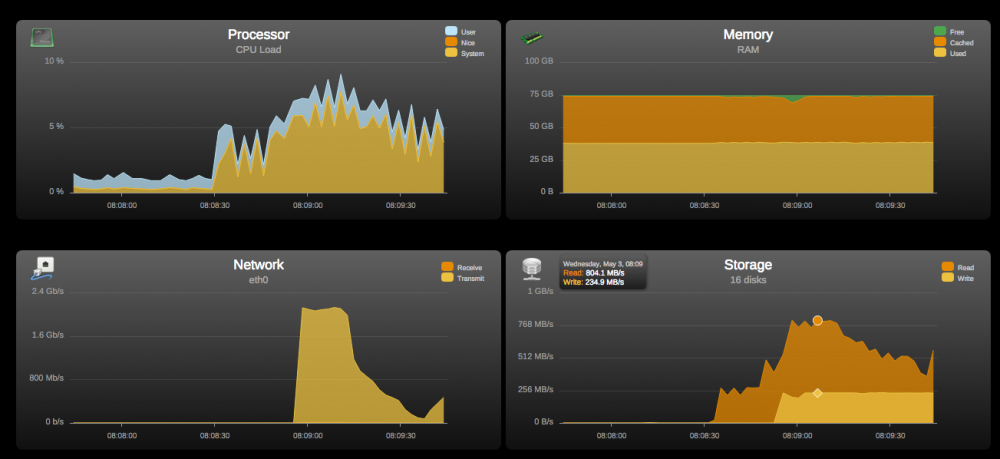Click the 2.4 Gb/s axis label
The image size is (1000, 459).
click(x=48, y=291)
